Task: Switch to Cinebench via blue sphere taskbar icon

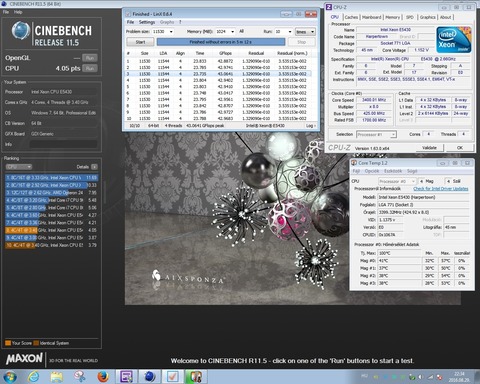Action: click(150, 377)
